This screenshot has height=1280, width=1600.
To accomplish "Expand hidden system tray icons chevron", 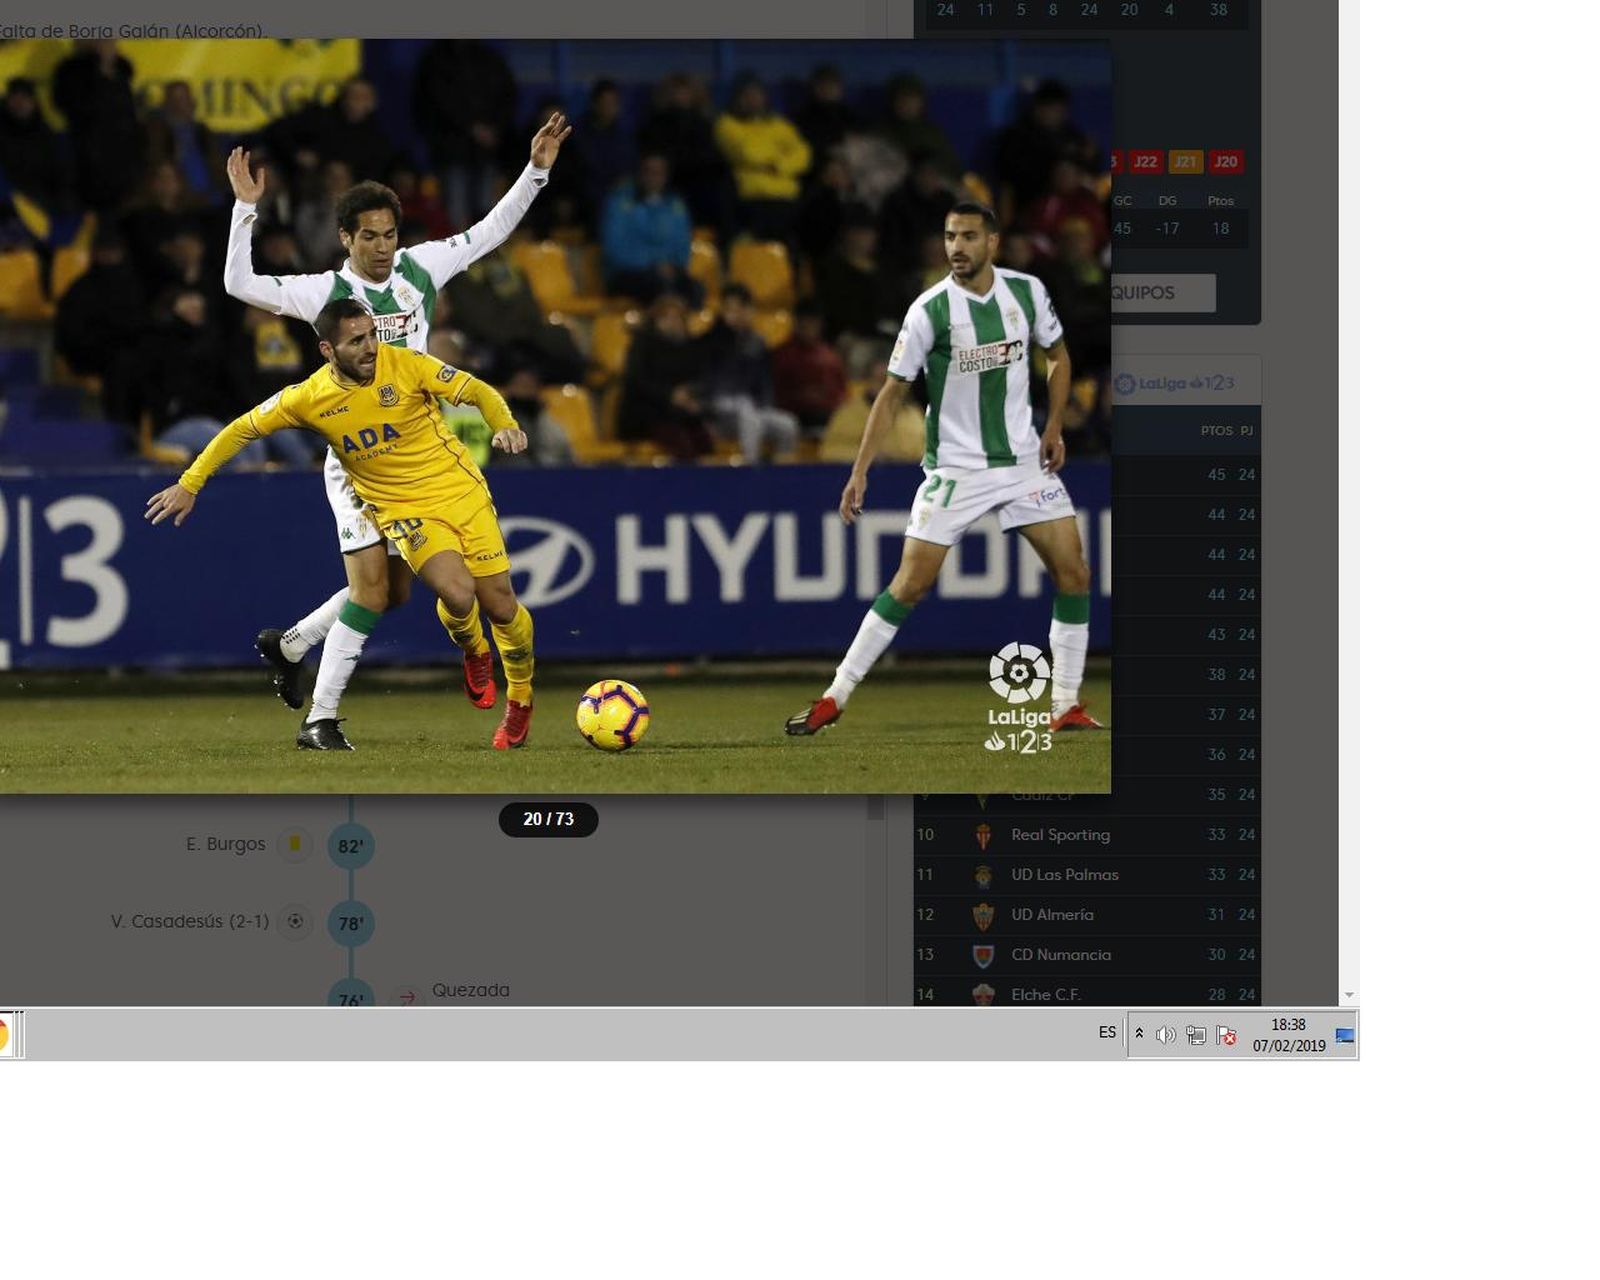I will click(1139, 1033).
